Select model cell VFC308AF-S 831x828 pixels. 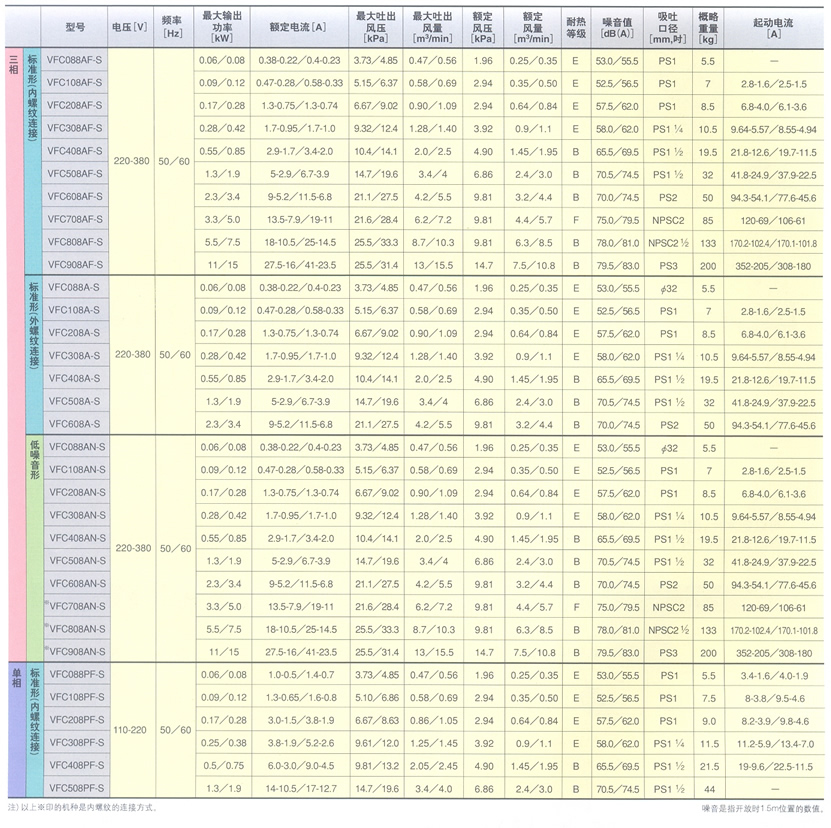(74, 128)
